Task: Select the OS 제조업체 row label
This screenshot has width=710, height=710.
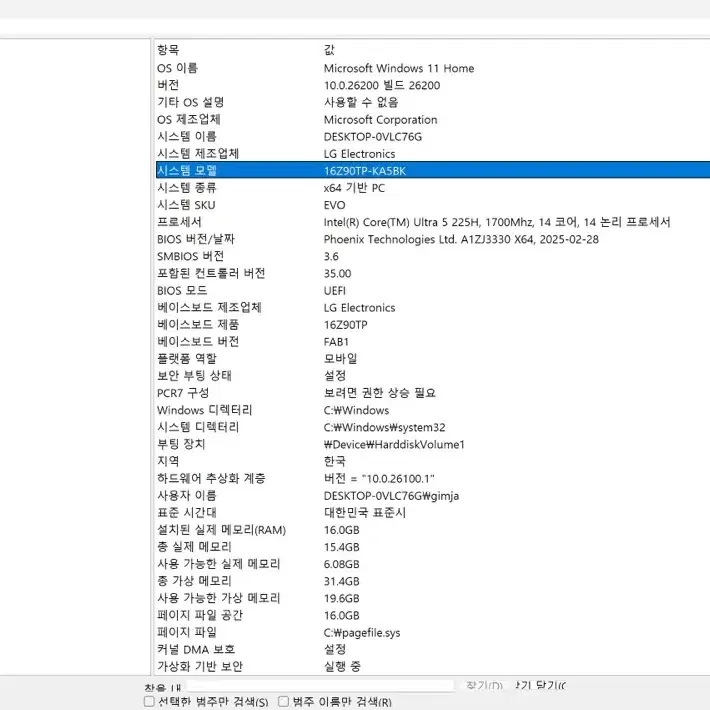Action: 188,120
